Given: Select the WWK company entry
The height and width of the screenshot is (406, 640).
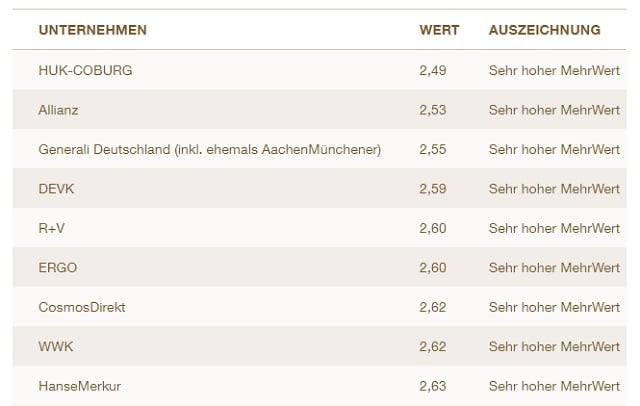Looking at the screenshot, I should pos(56,346).
